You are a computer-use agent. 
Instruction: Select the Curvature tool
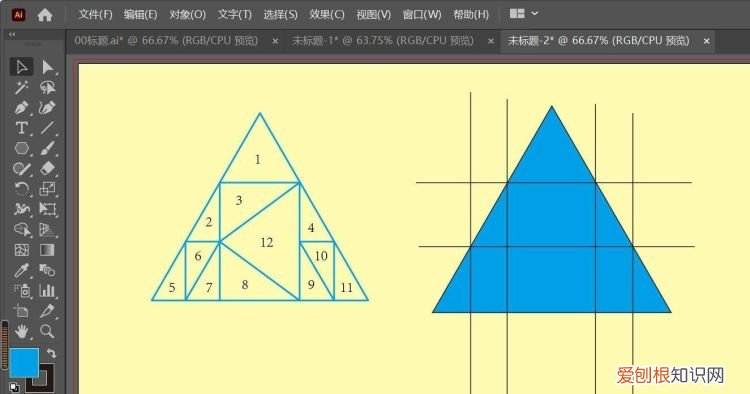(47, 108)
